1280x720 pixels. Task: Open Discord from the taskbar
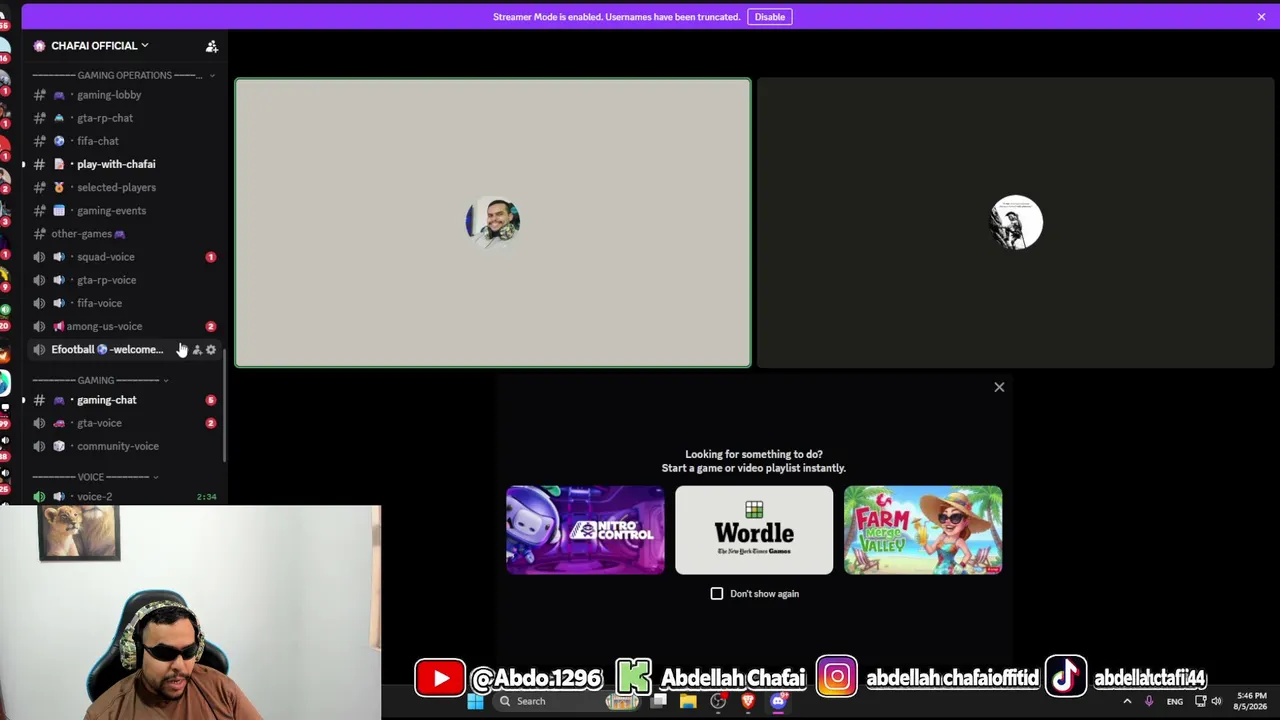[x=779, y=701]
